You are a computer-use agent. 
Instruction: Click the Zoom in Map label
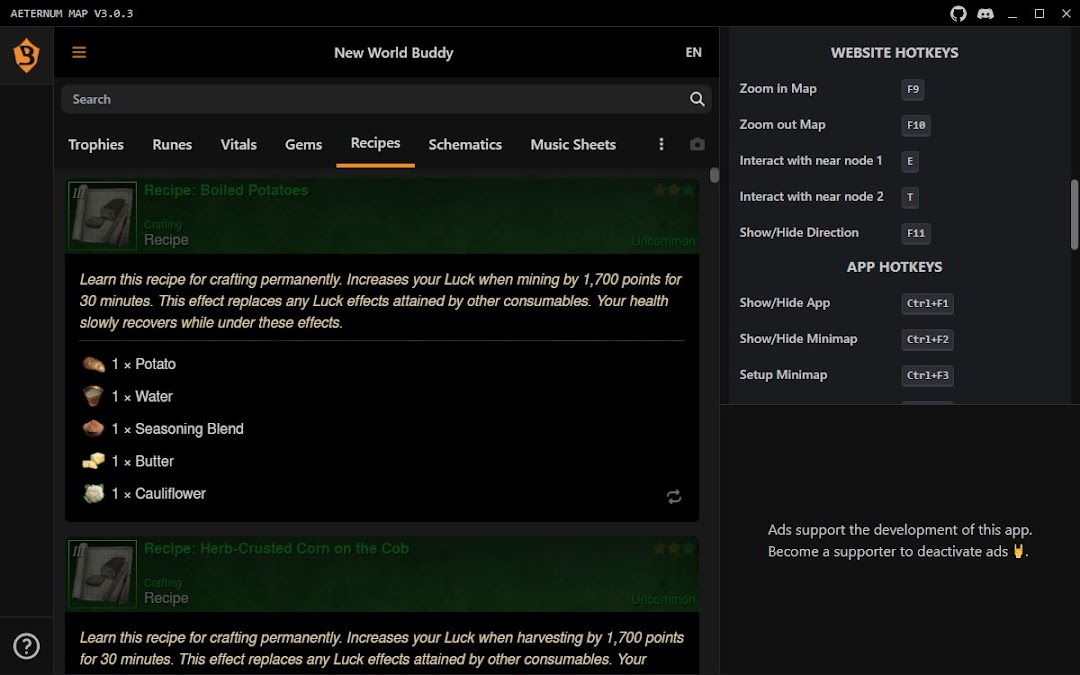pos(778,88)
